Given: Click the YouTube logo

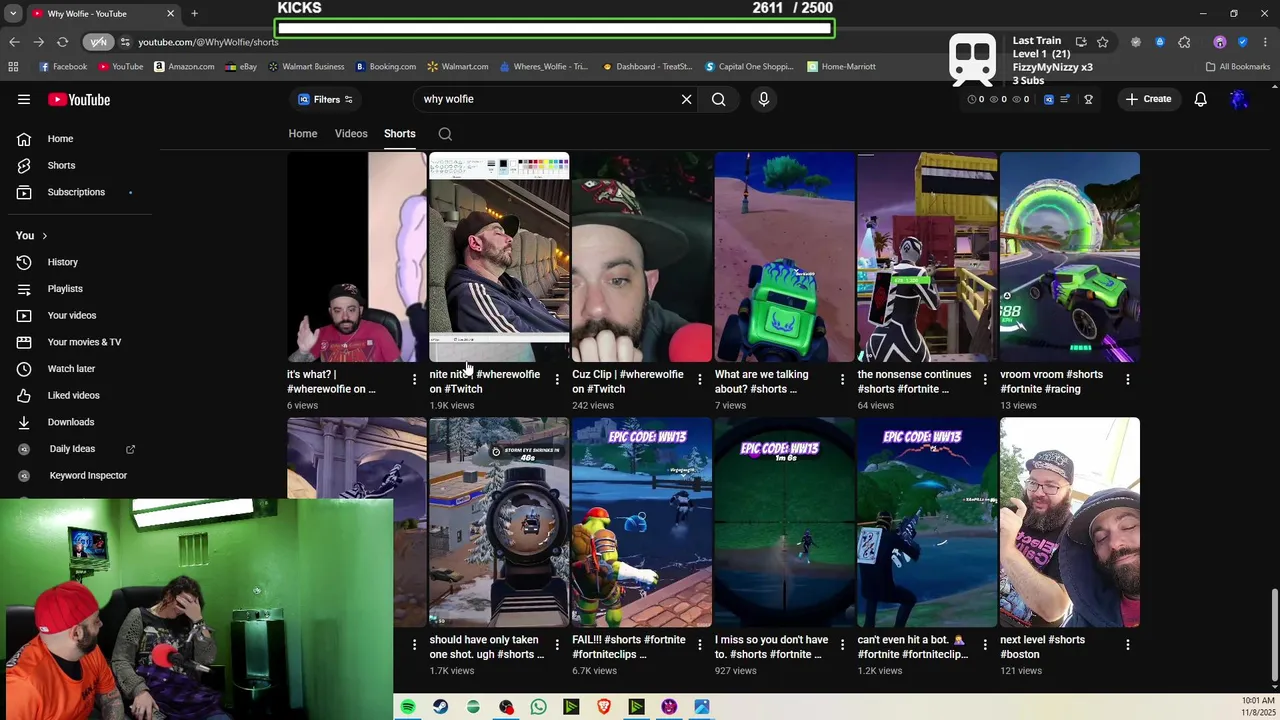Looking at the screenshot, I should click(79, 99).
